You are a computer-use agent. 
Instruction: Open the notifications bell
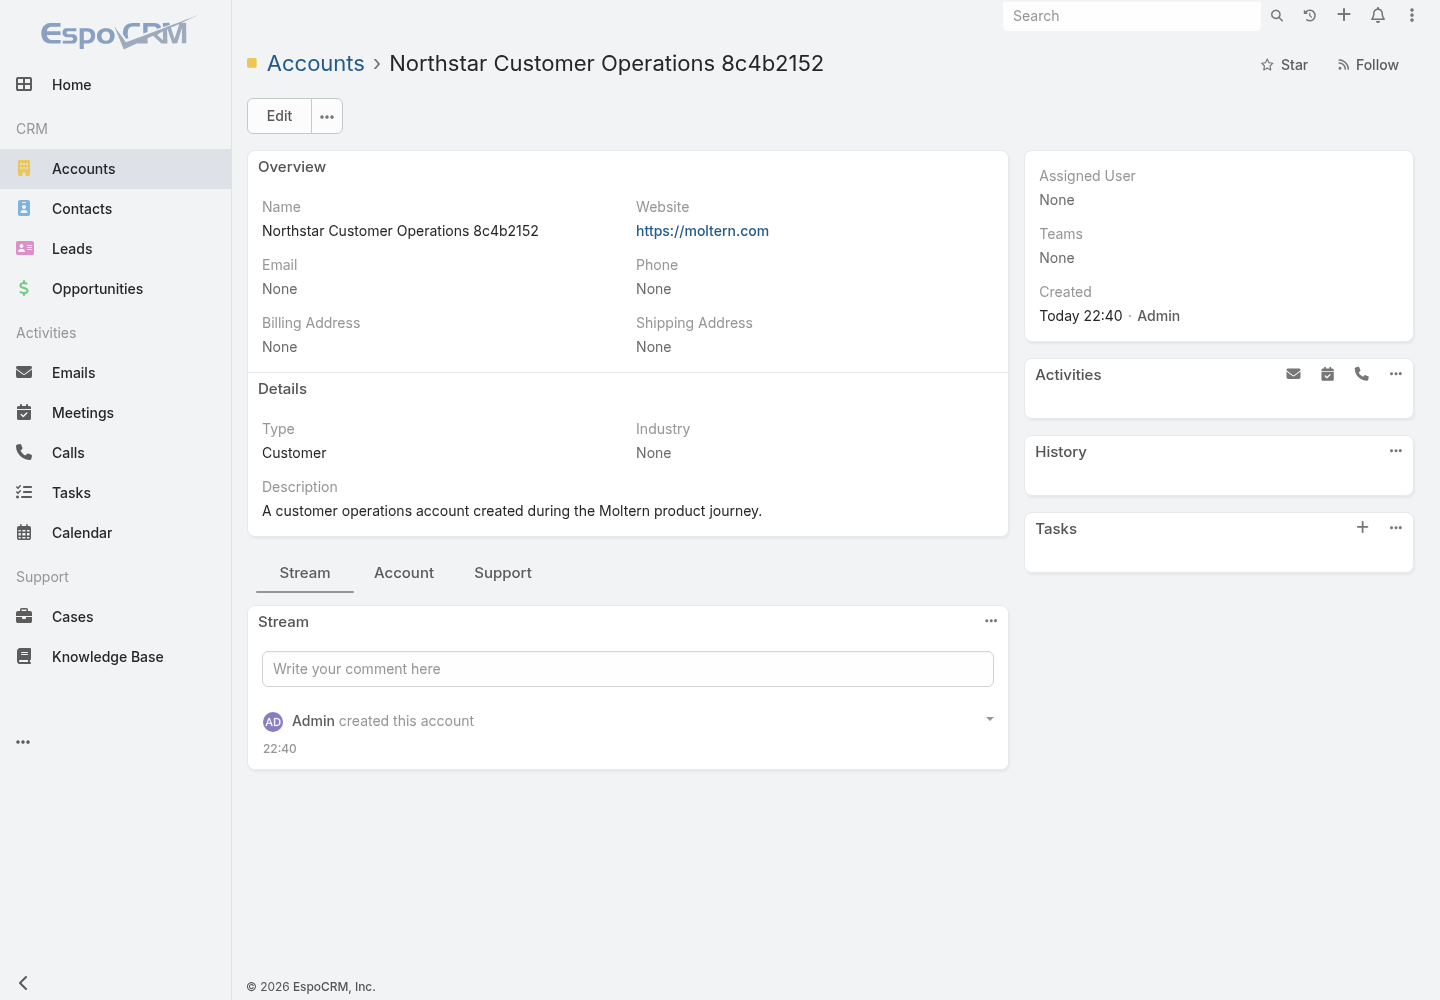pos(1378,15)
